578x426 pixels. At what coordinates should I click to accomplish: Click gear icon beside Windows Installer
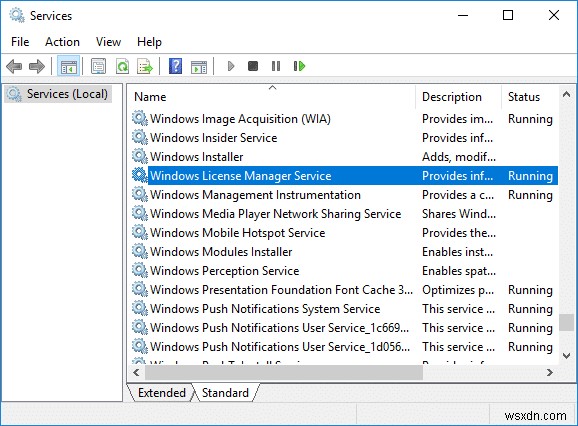pyautogui.click(x=140, y=156)
